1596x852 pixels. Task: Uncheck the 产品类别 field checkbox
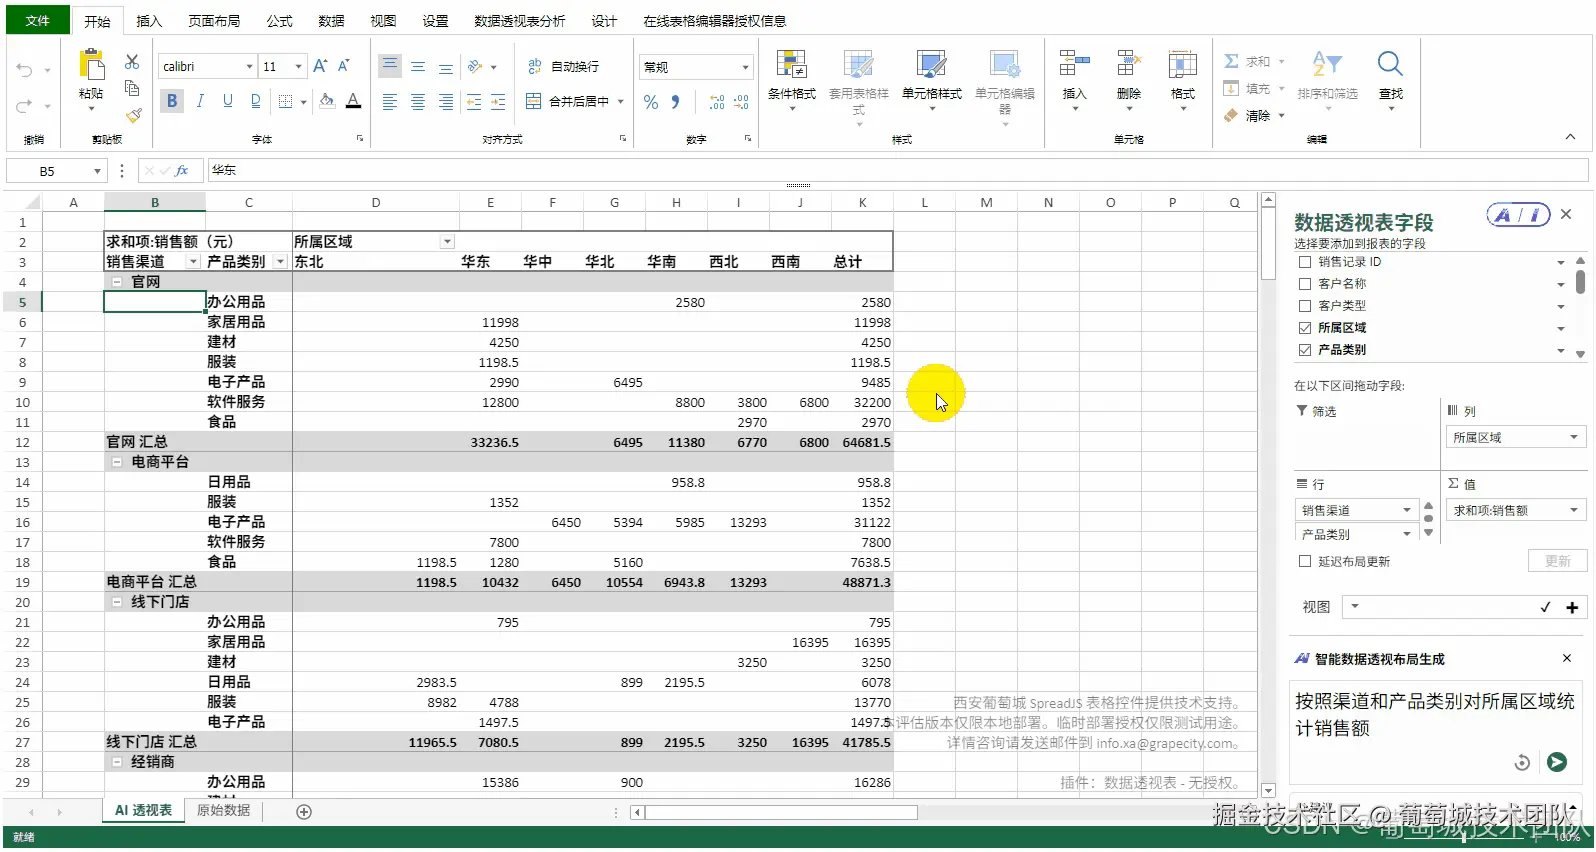pyautogui.click(x=1305, y=350)
